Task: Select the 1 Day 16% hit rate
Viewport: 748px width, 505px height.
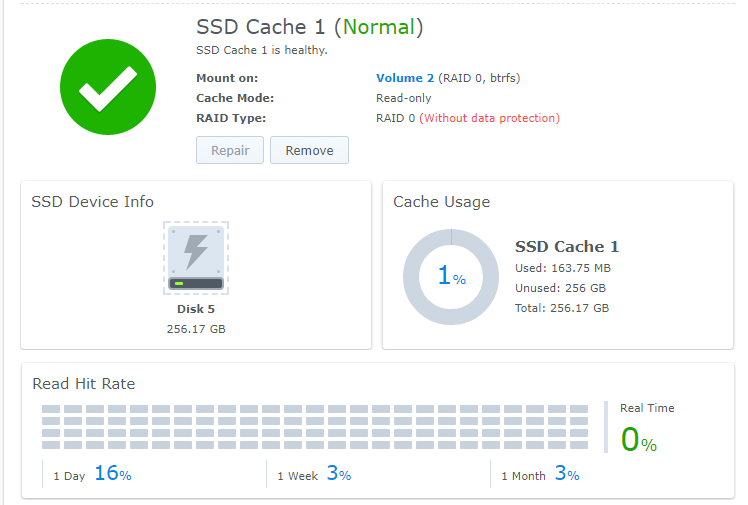Action: tap(93, 474)
